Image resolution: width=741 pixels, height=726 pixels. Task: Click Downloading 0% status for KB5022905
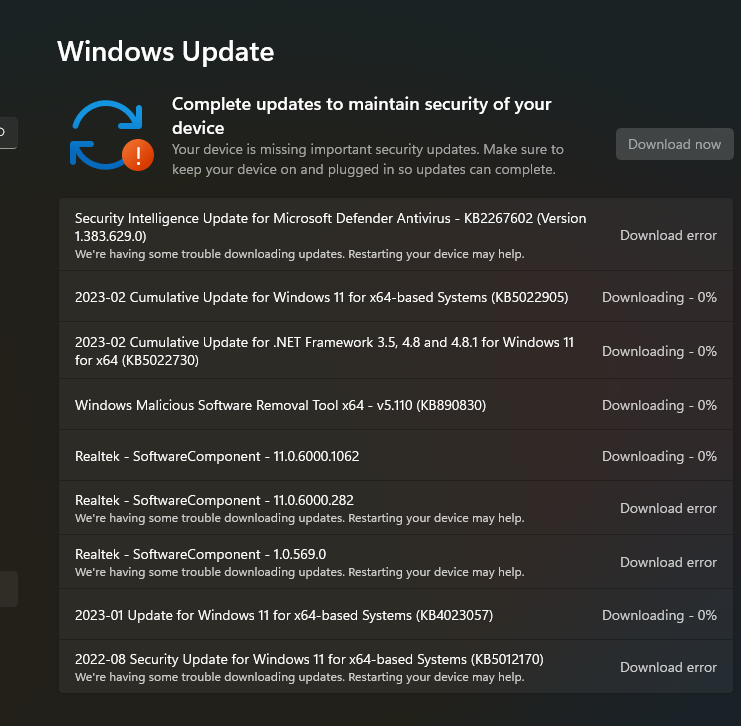pos(659,297)
